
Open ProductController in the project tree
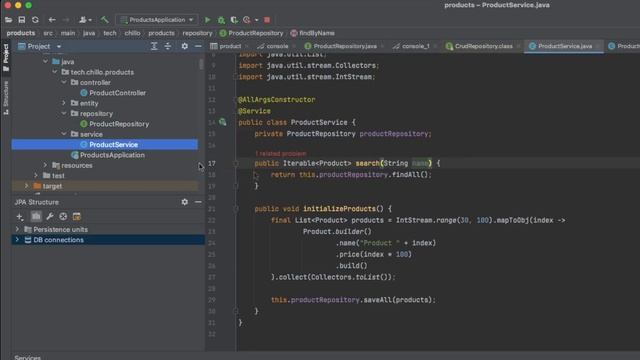(118, 93)
